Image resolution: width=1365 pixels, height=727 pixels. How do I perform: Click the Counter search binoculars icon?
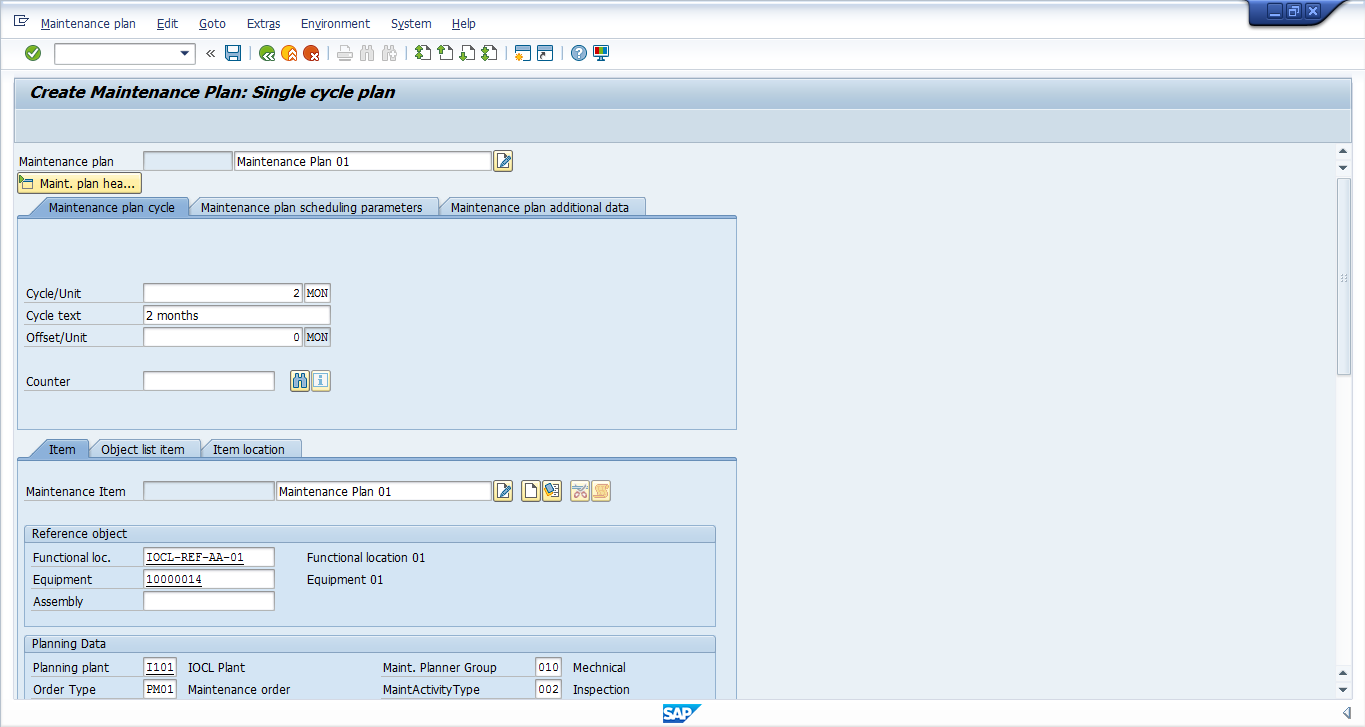300,381
